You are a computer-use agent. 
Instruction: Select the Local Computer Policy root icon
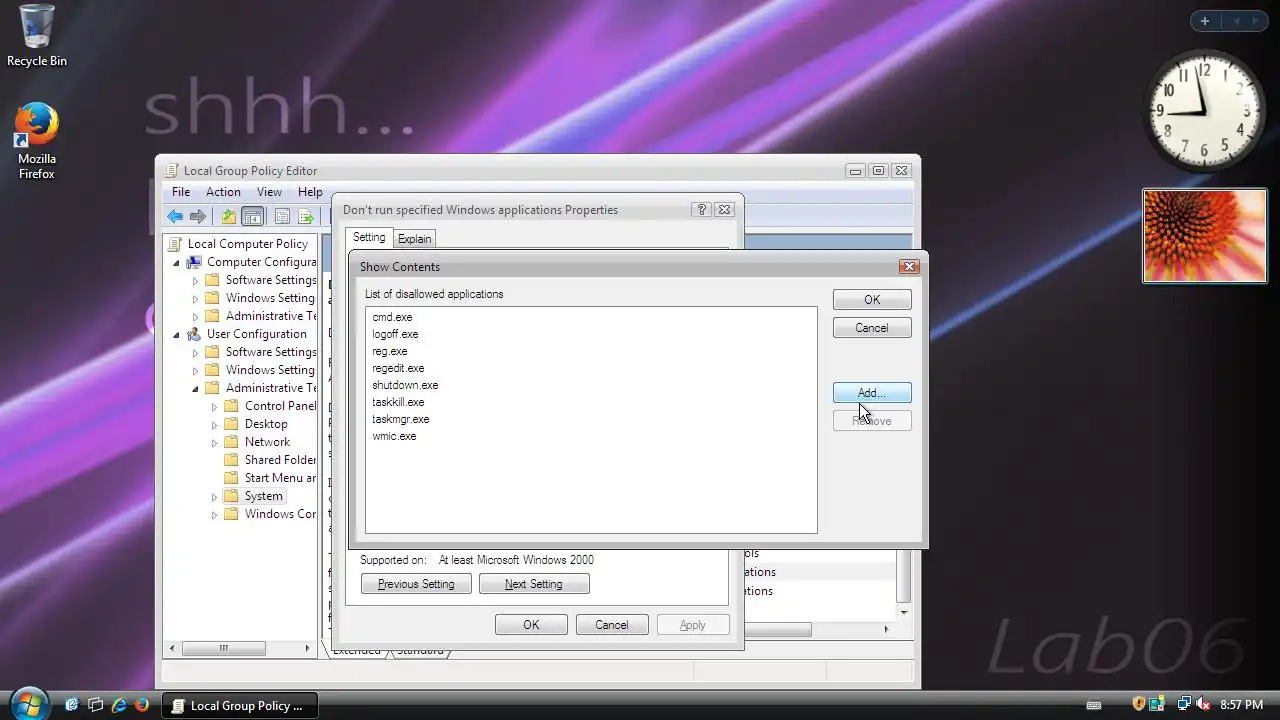[x=176, y=244]
